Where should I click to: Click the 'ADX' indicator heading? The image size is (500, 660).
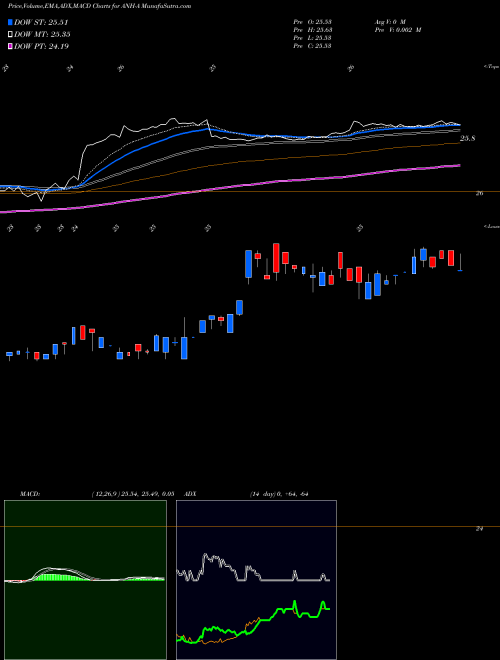point(190,494)
